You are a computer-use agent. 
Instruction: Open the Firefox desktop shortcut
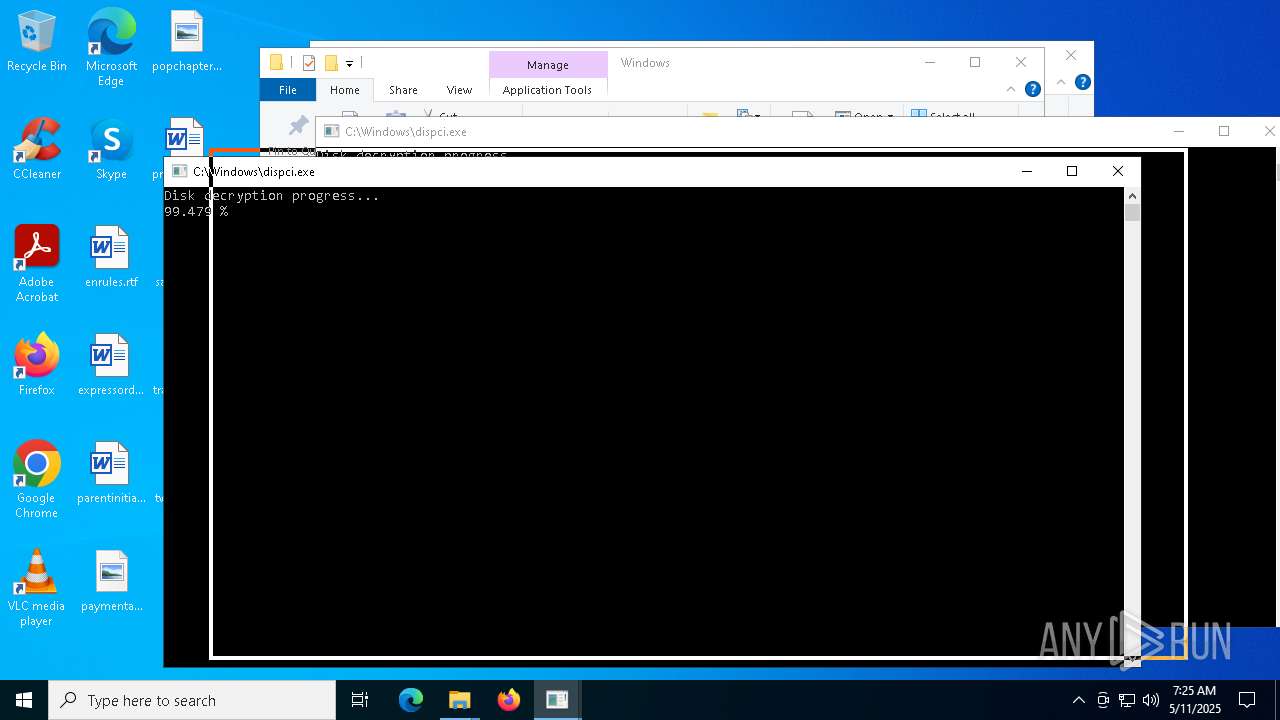pyautogui.click(x=37, y=366)
